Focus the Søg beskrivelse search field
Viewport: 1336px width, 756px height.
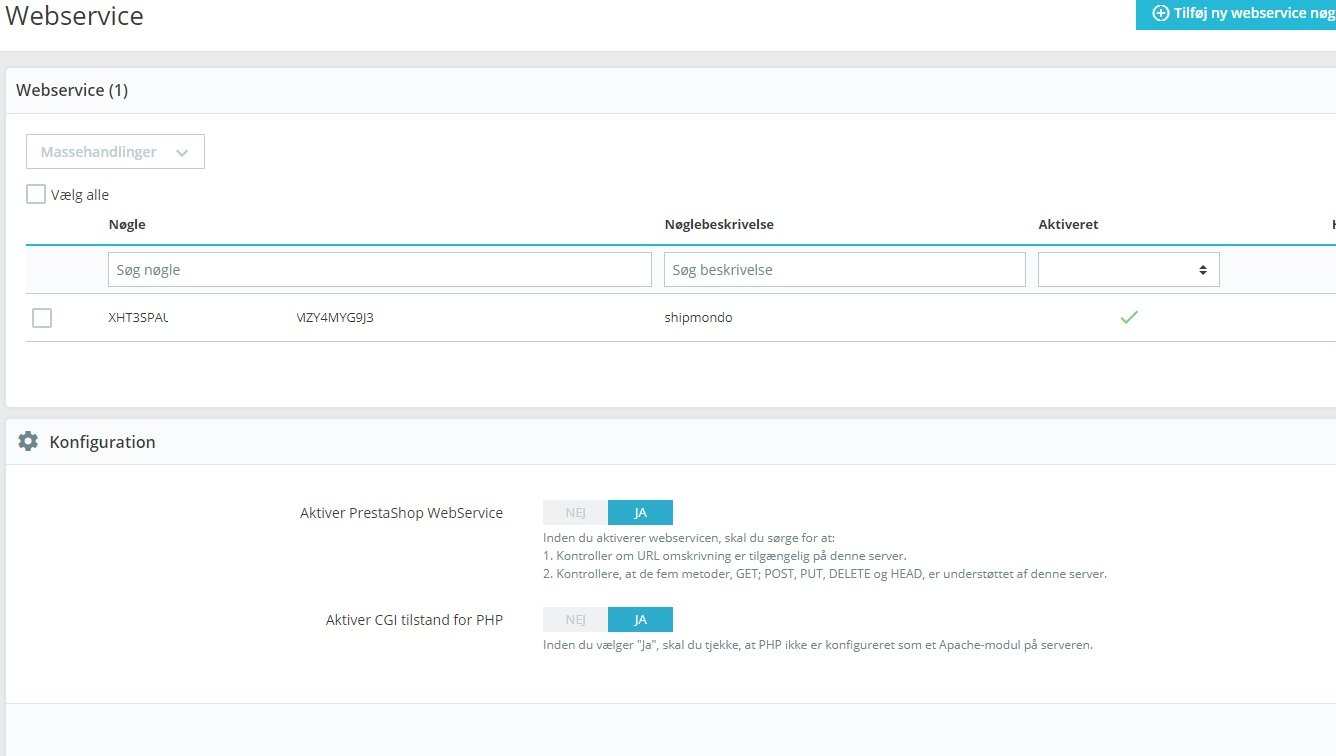(x=845, y=270)
